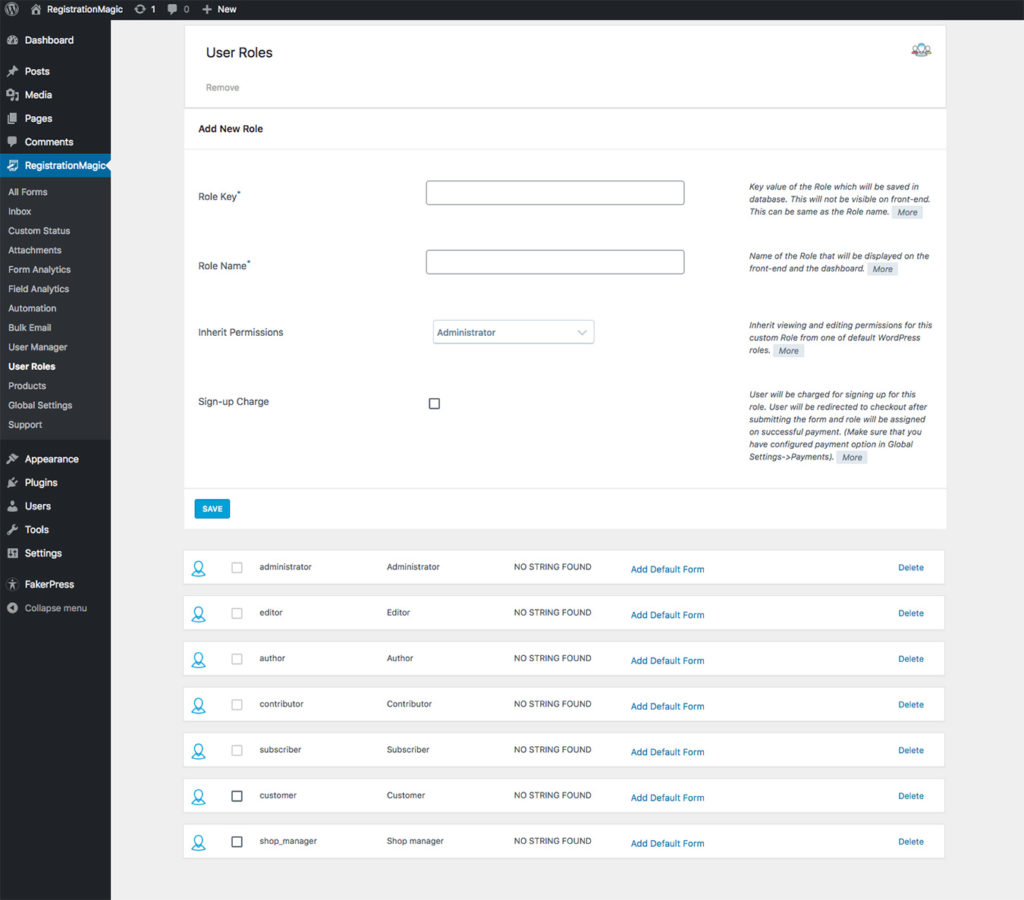Open the User Manager submenu item
Viewport: 1024px width, 900px height.
point(38,347)
